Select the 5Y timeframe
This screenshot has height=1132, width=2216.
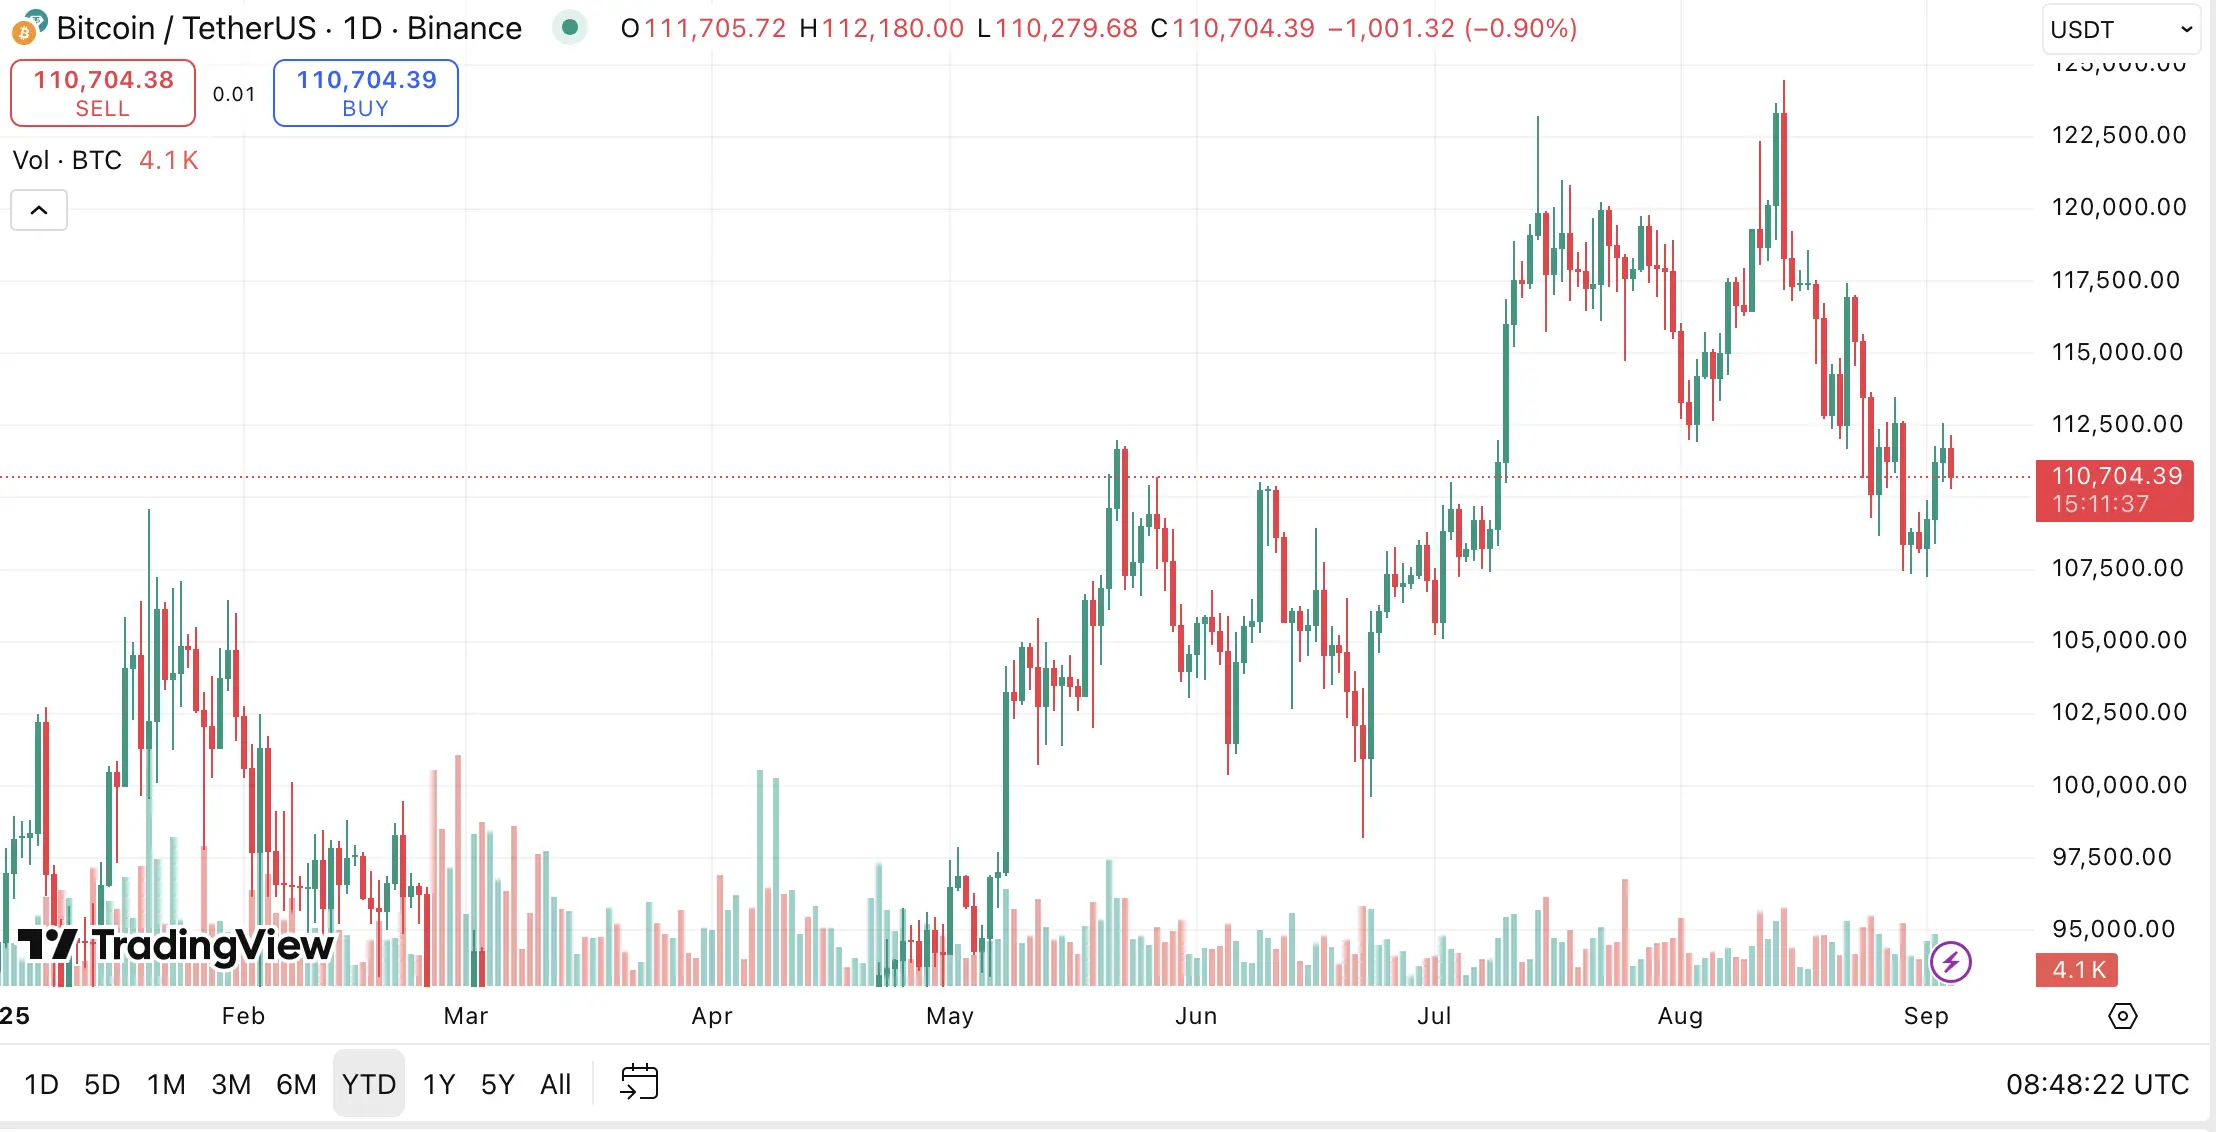(x=497, y=1083)
